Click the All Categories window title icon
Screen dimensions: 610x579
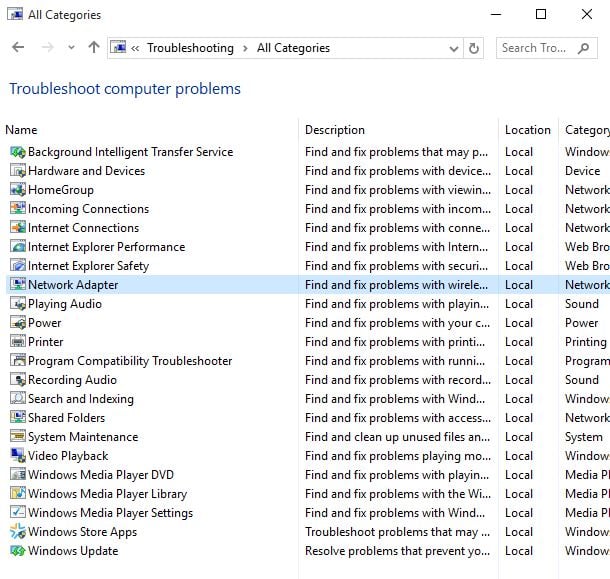click(15, 14)
